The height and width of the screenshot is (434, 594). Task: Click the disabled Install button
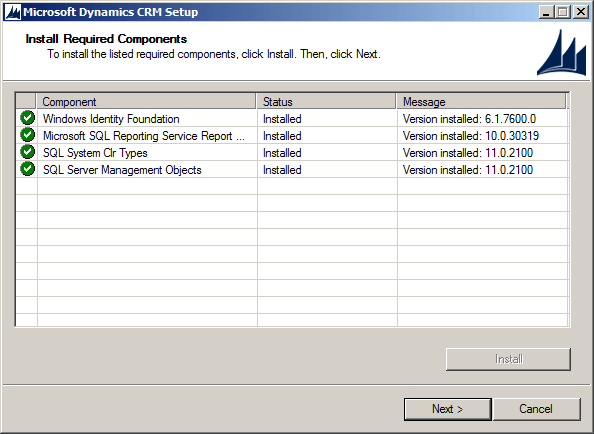[508, 359]
